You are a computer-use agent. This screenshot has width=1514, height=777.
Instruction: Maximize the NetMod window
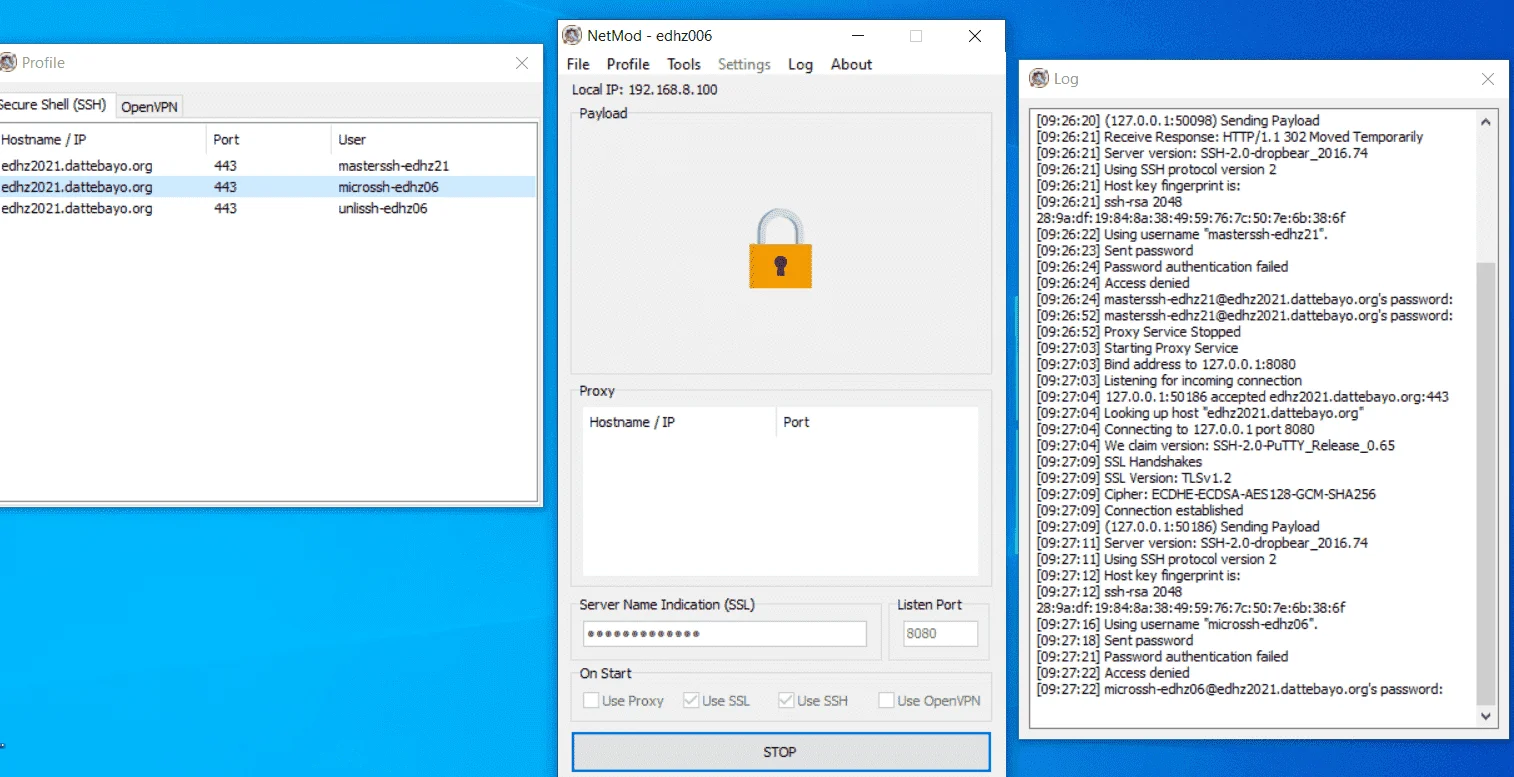click(916, 36)
